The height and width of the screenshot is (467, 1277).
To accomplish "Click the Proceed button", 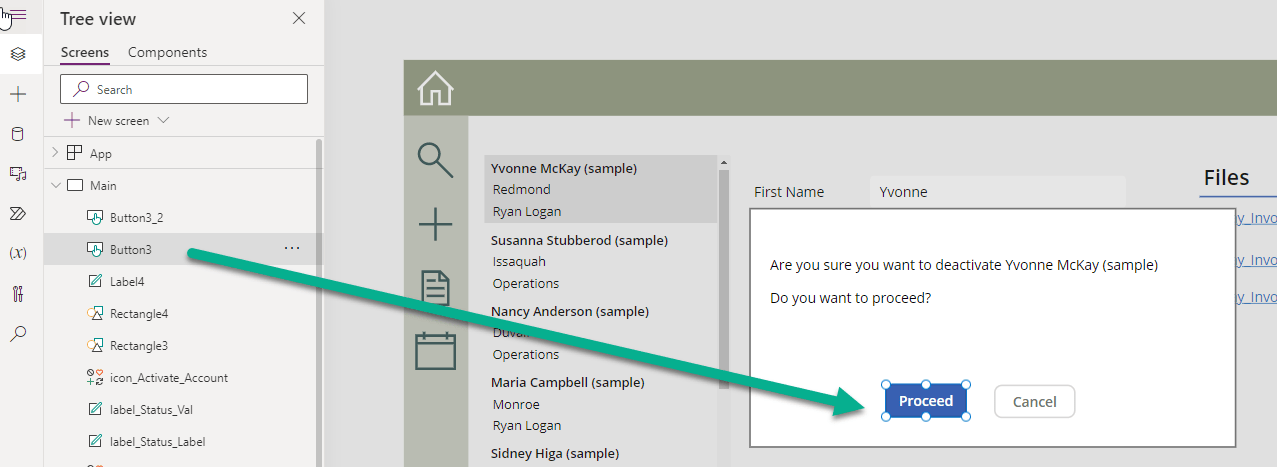I will [x=926, y=401].
